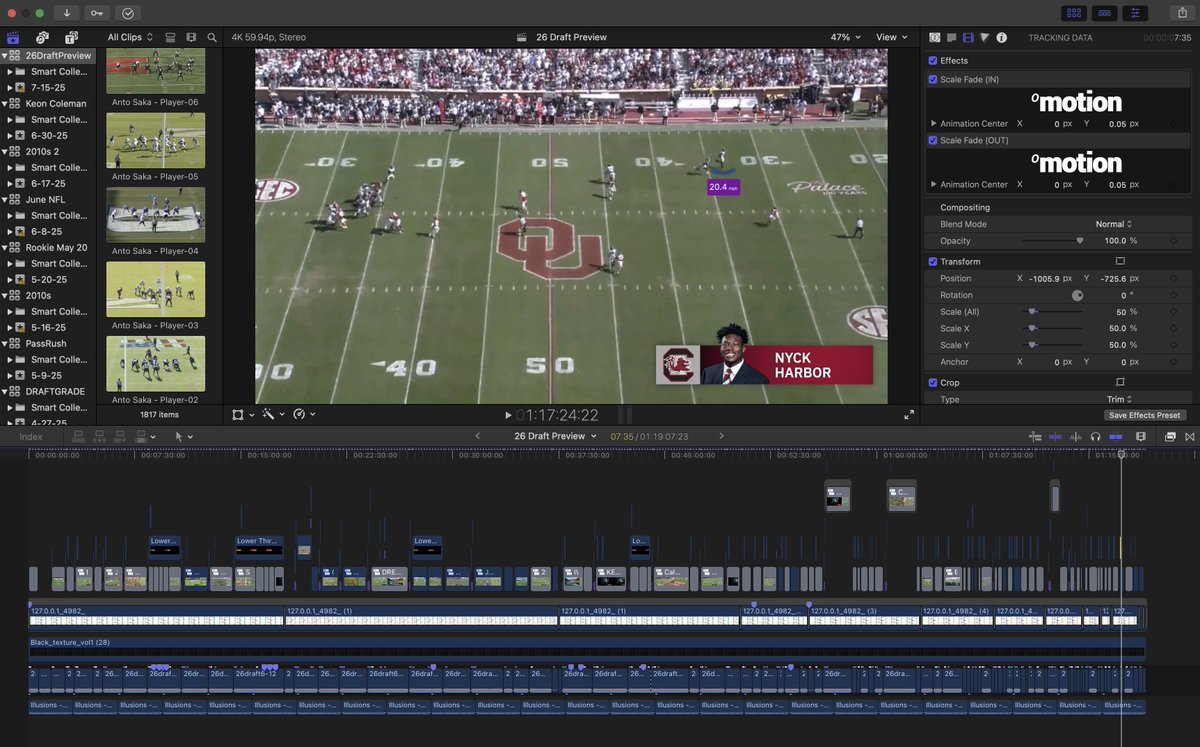Viewport: 1200px width, 747px height.
Task: Toggle filmstrip or list clip view
Action: (x=171, y=37)
